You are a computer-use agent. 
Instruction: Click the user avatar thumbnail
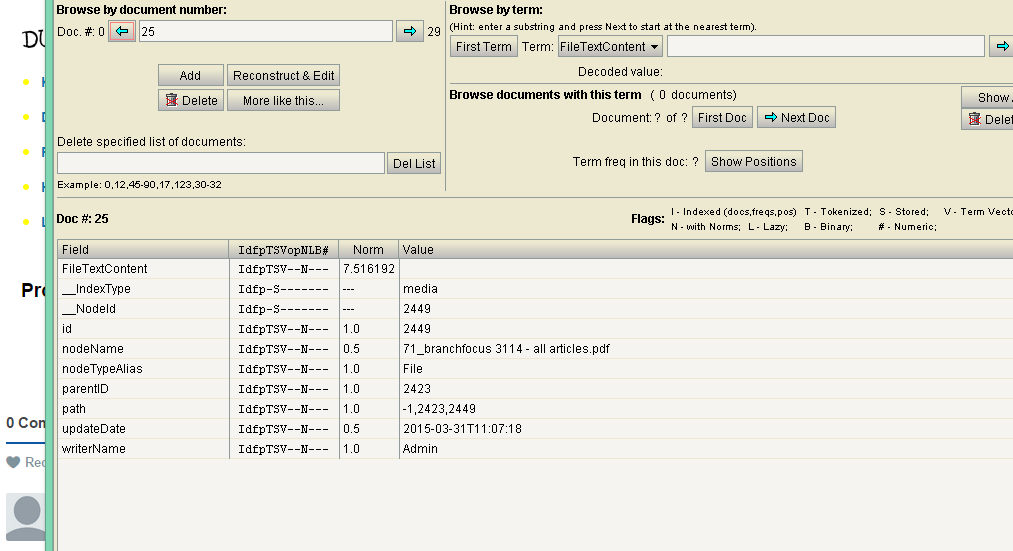(26, 516)
